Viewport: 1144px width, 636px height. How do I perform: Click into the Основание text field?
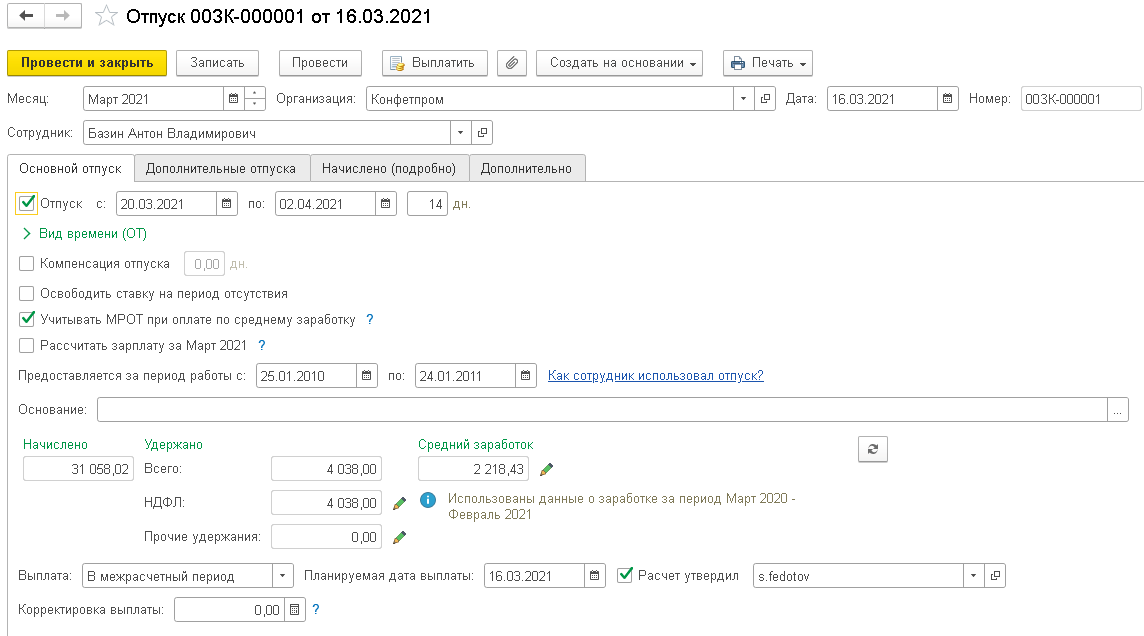pyautogui.click(x=600, y=409)
